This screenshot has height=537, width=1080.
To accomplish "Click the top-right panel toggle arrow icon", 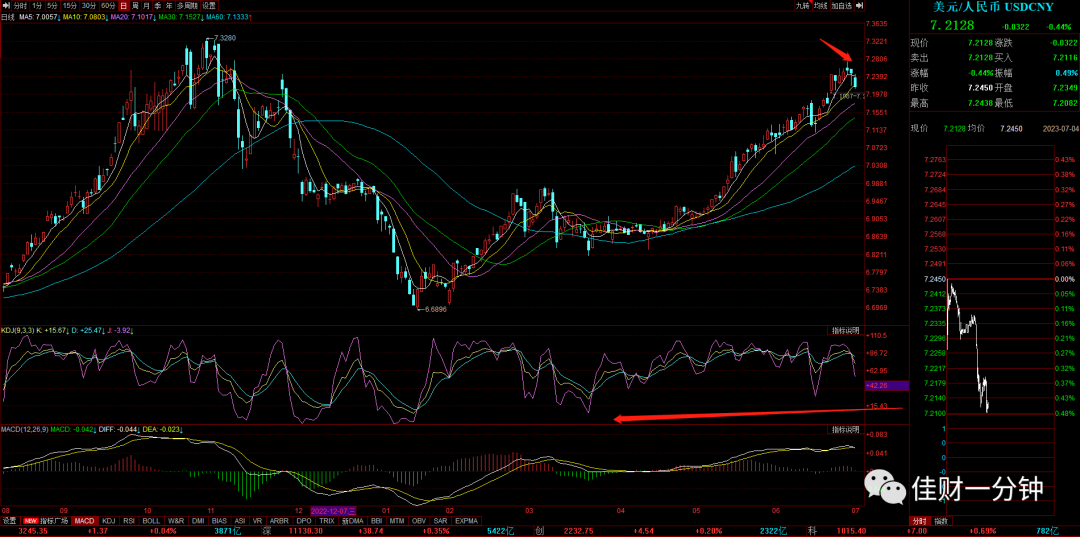I will tap(859, 6).
